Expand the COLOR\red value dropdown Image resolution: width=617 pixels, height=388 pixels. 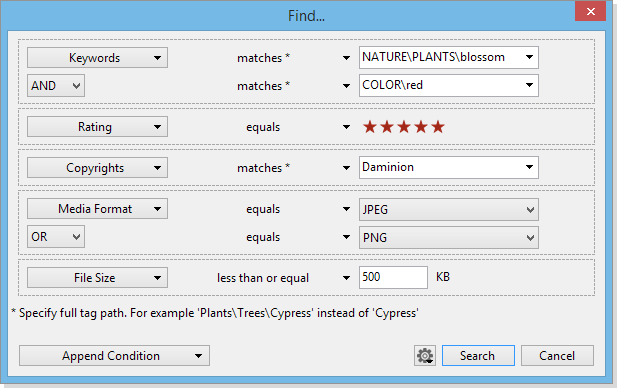pyautogui.click(x=529, y=85)
